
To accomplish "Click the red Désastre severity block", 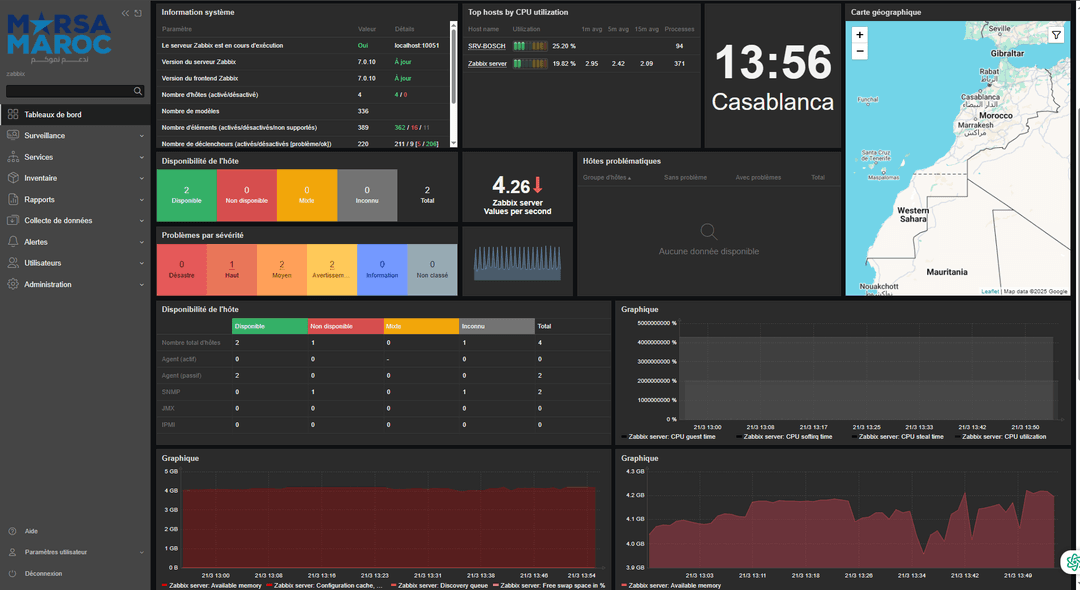I will [x=182, y=269].
